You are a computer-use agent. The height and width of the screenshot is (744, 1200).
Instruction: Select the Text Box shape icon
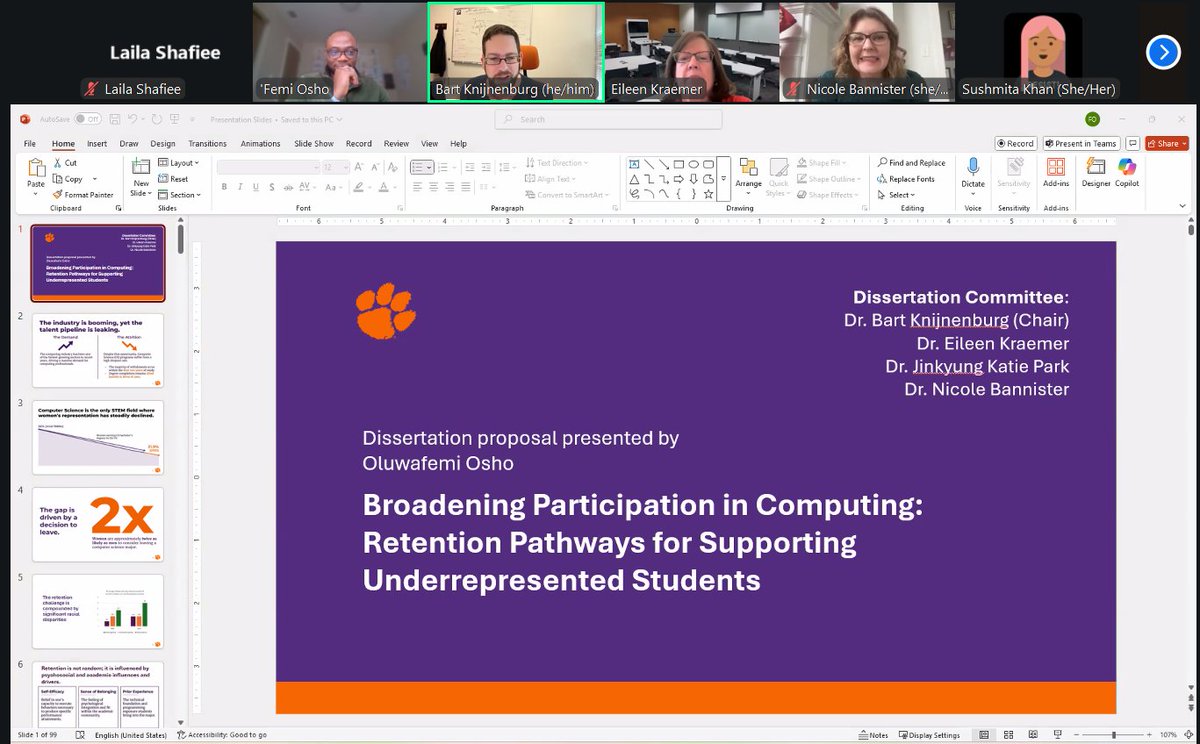point(635,164)
